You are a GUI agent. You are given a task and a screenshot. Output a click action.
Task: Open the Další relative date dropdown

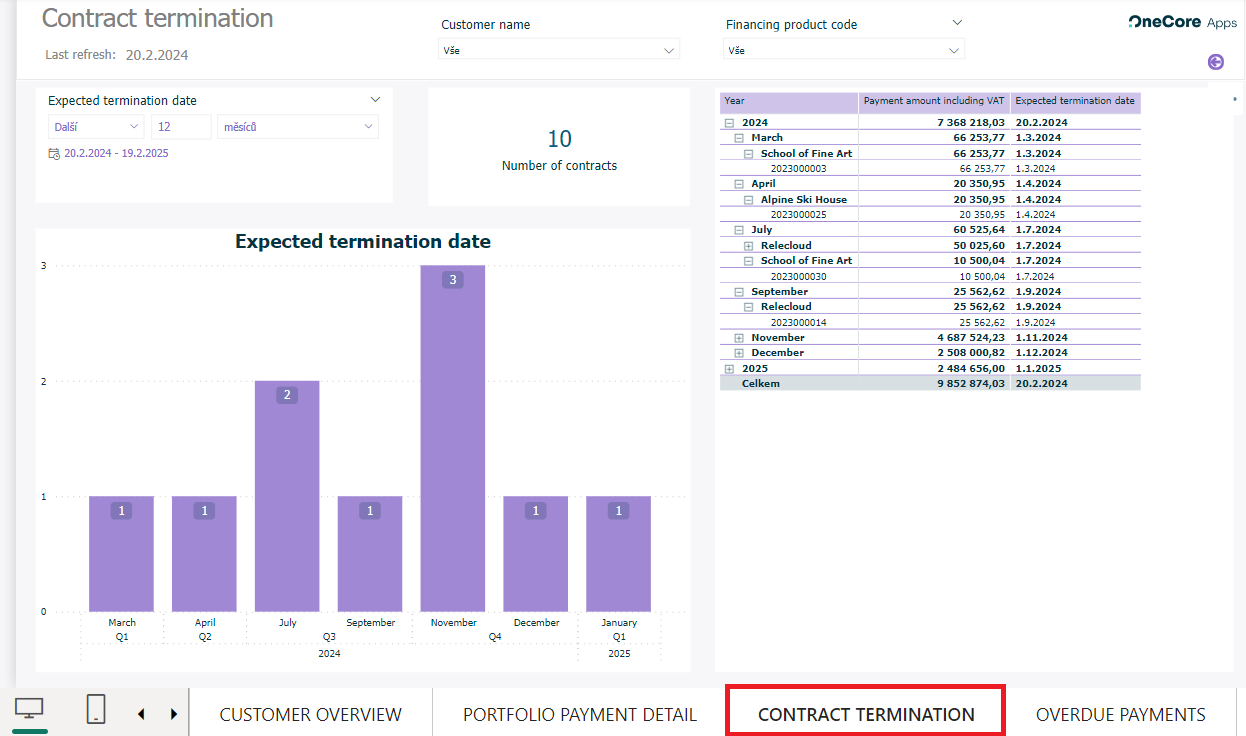96,127
